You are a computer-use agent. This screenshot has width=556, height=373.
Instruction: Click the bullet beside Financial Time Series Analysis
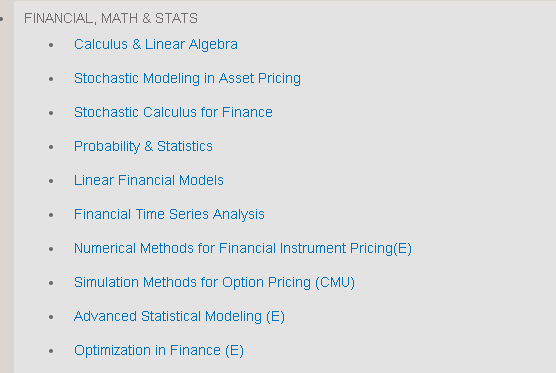pos(51,215)
